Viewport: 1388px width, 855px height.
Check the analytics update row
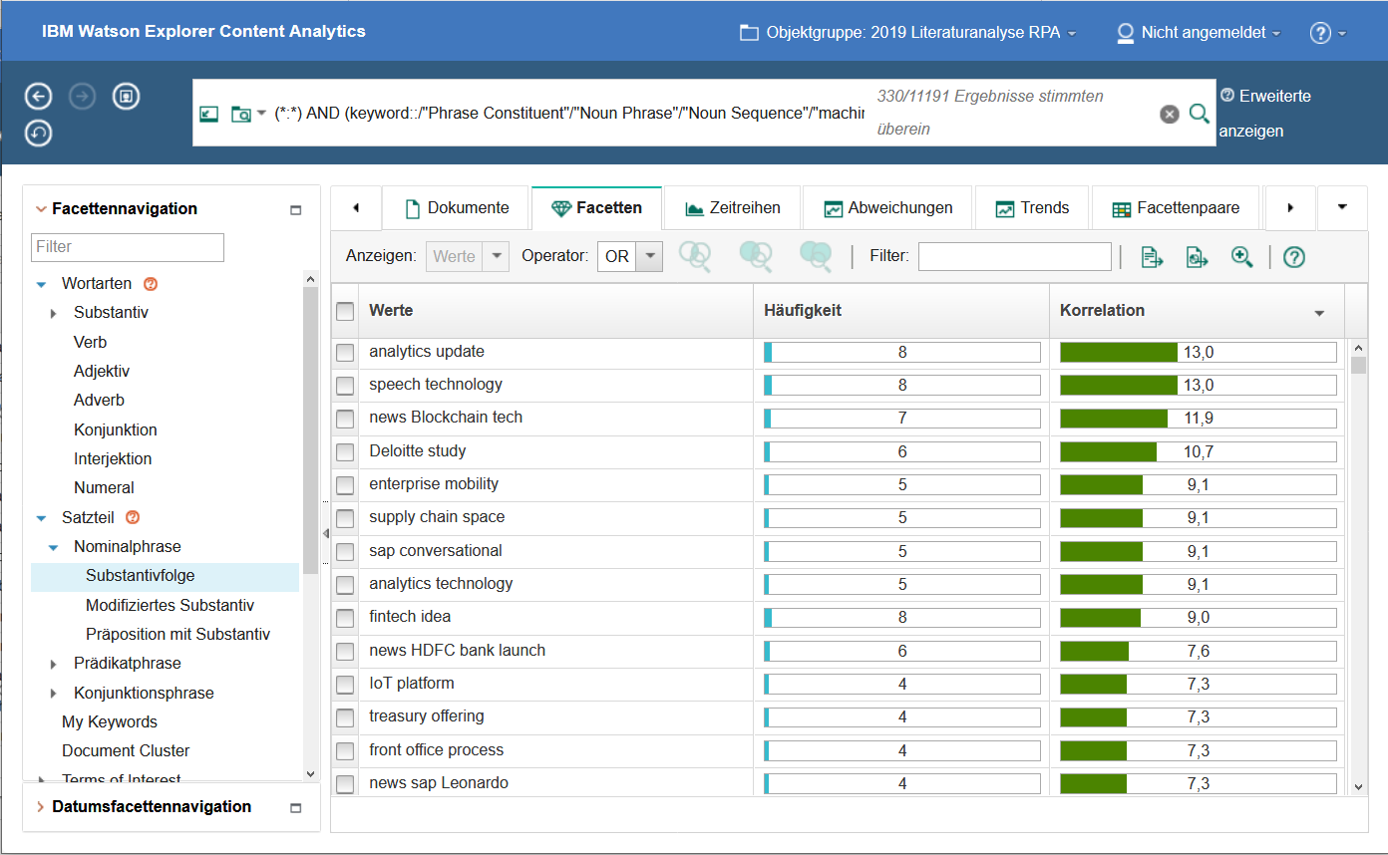coord(345,352)
